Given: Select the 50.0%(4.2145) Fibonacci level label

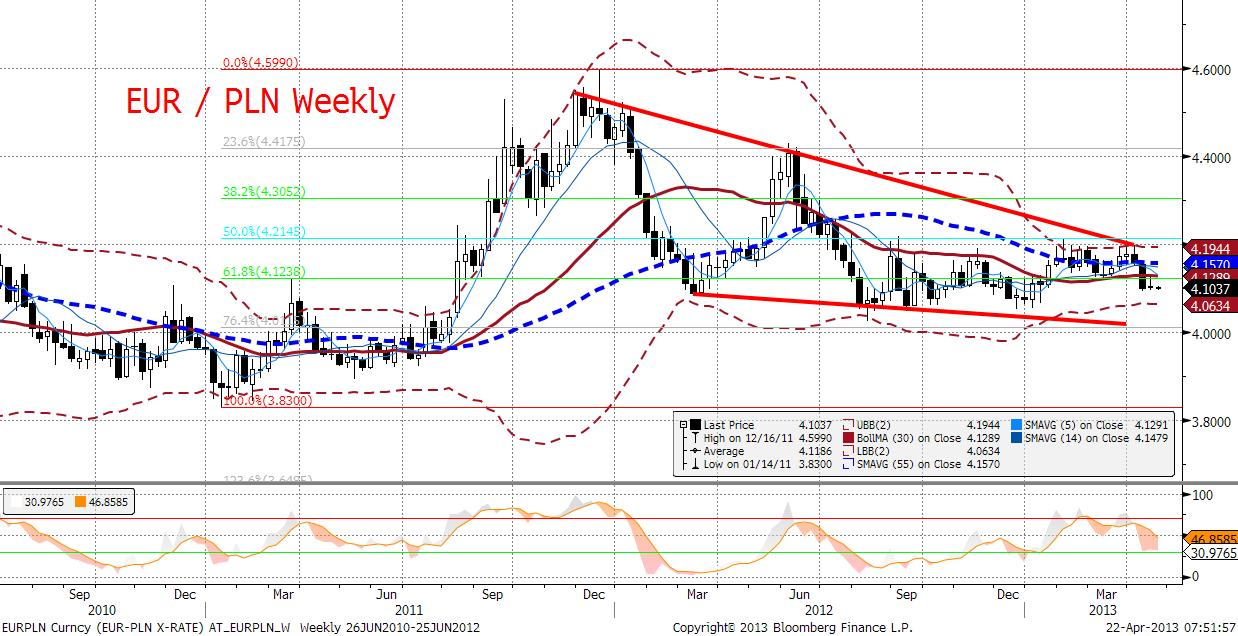Looking at the screenshot, I should point(266,232).
